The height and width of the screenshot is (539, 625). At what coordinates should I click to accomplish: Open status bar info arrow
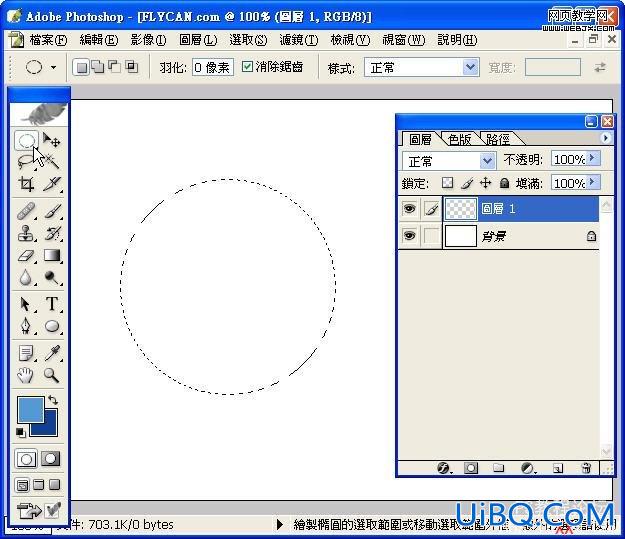(x=280, y=524)
